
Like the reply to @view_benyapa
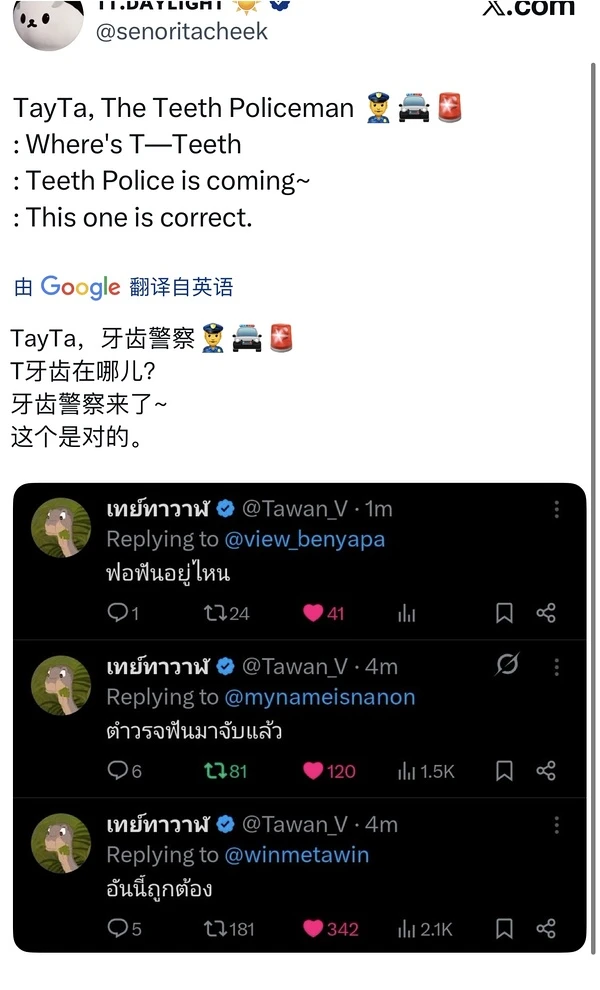[x=323, y=612]
